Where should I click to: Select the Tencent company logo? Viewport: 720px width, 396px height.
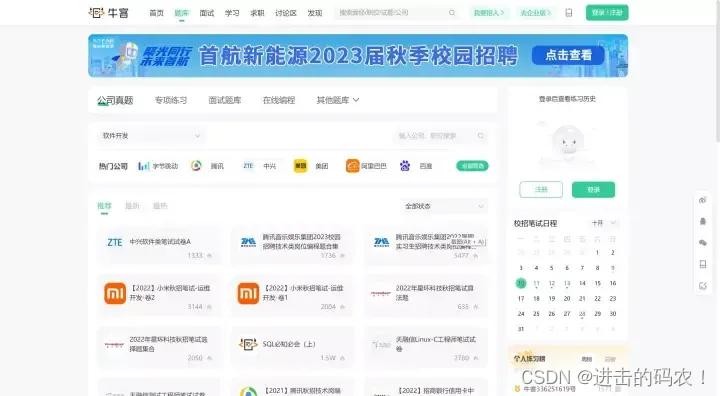(x=196, y=166)
